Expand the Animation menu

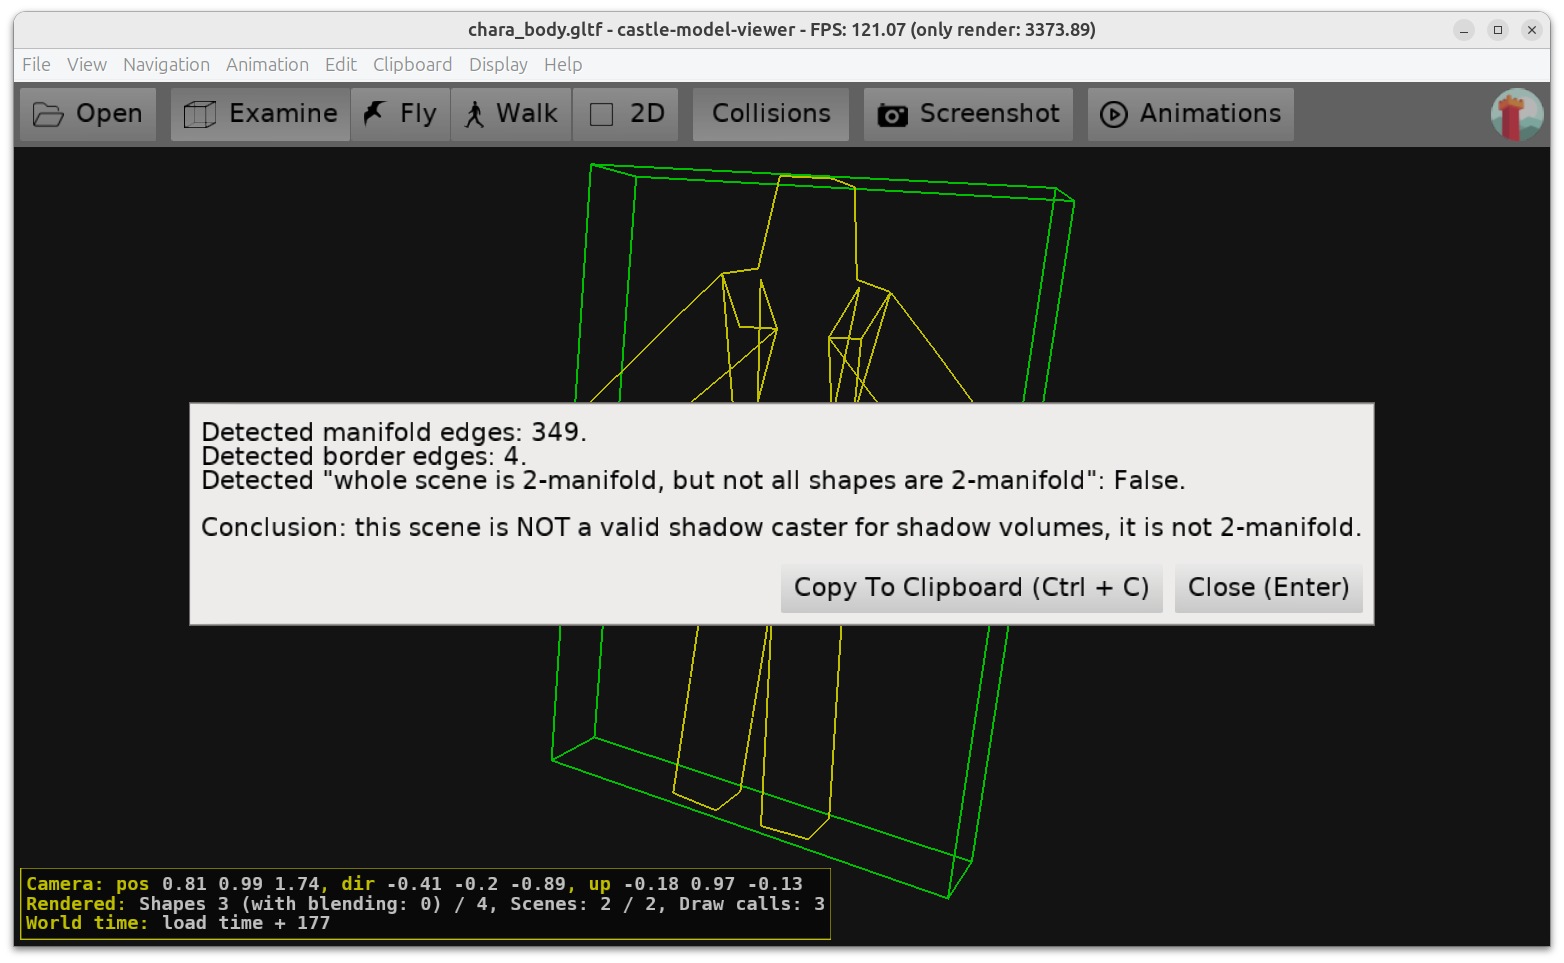pyautogui.click(x=267, y=65)
